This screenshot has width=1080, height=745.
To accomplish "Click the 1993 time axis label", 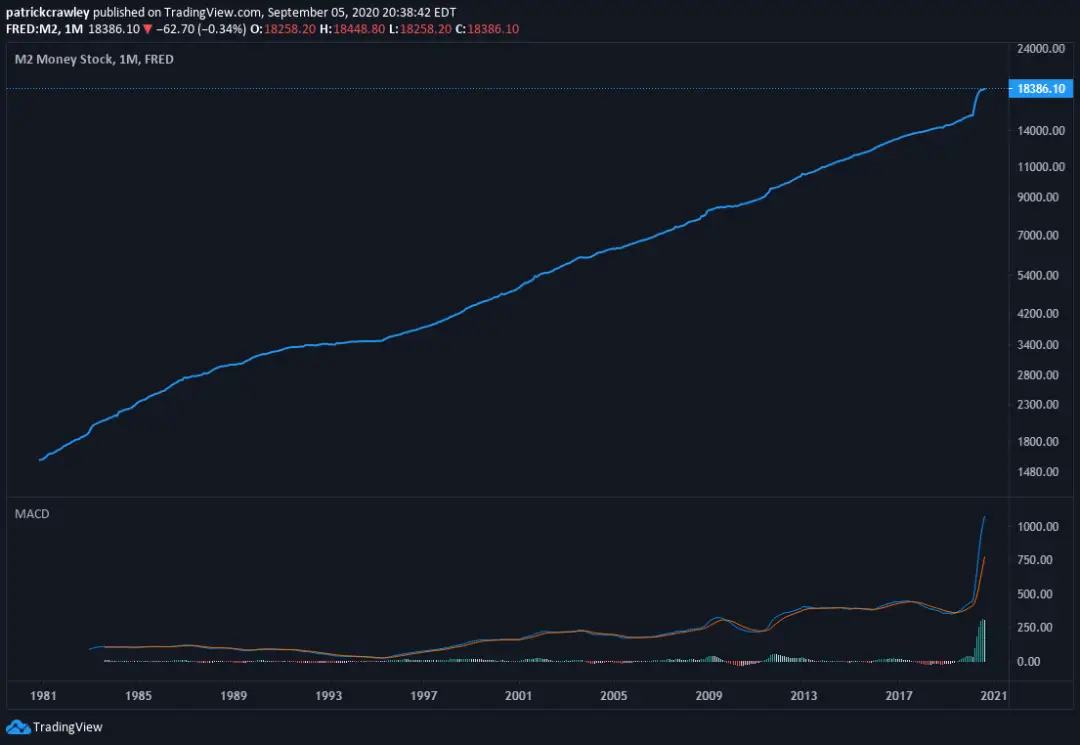I will click(x=329, y=695).
